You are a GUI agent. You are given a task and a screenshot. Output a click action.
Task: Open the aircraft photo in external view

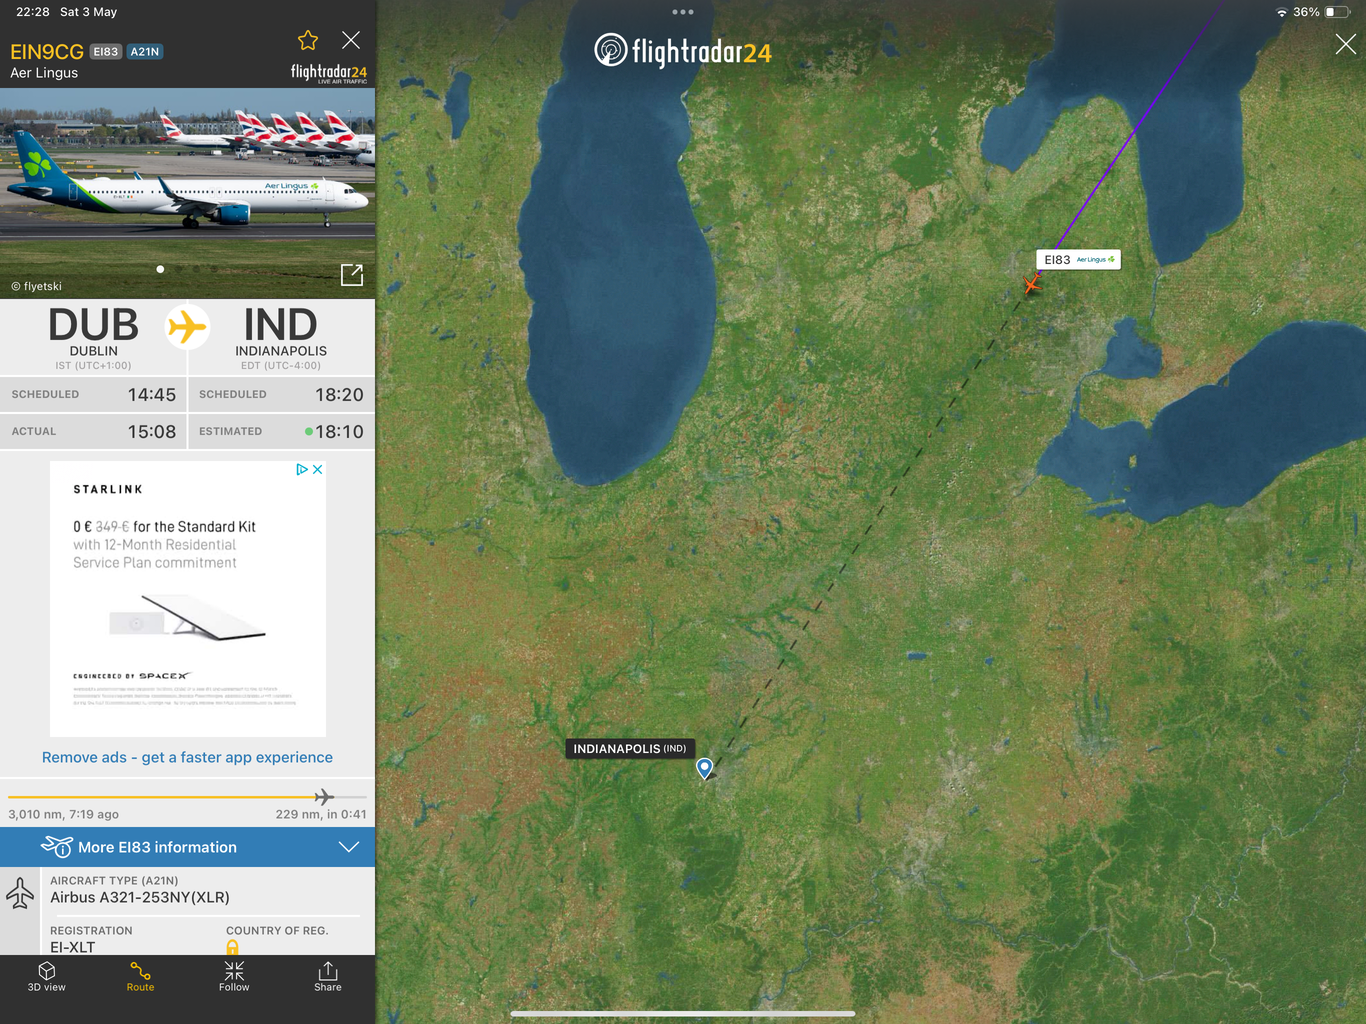(x=352, y=275)
